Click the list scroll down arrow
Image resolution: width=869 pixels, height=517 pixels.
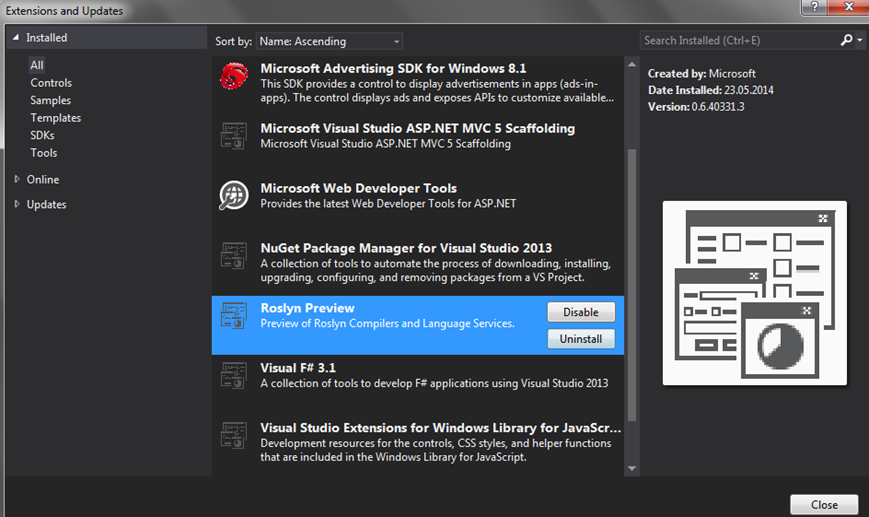632,468
